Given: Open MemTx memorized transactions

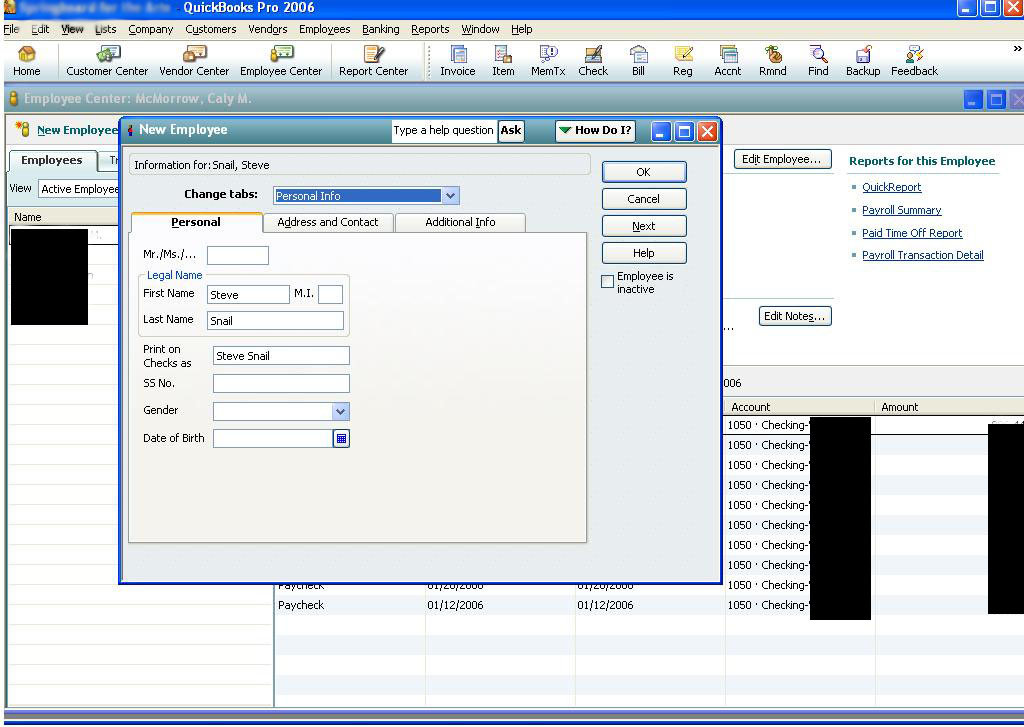Looking at the screenshot, I should pyautogui.click(x=548, y=61).
